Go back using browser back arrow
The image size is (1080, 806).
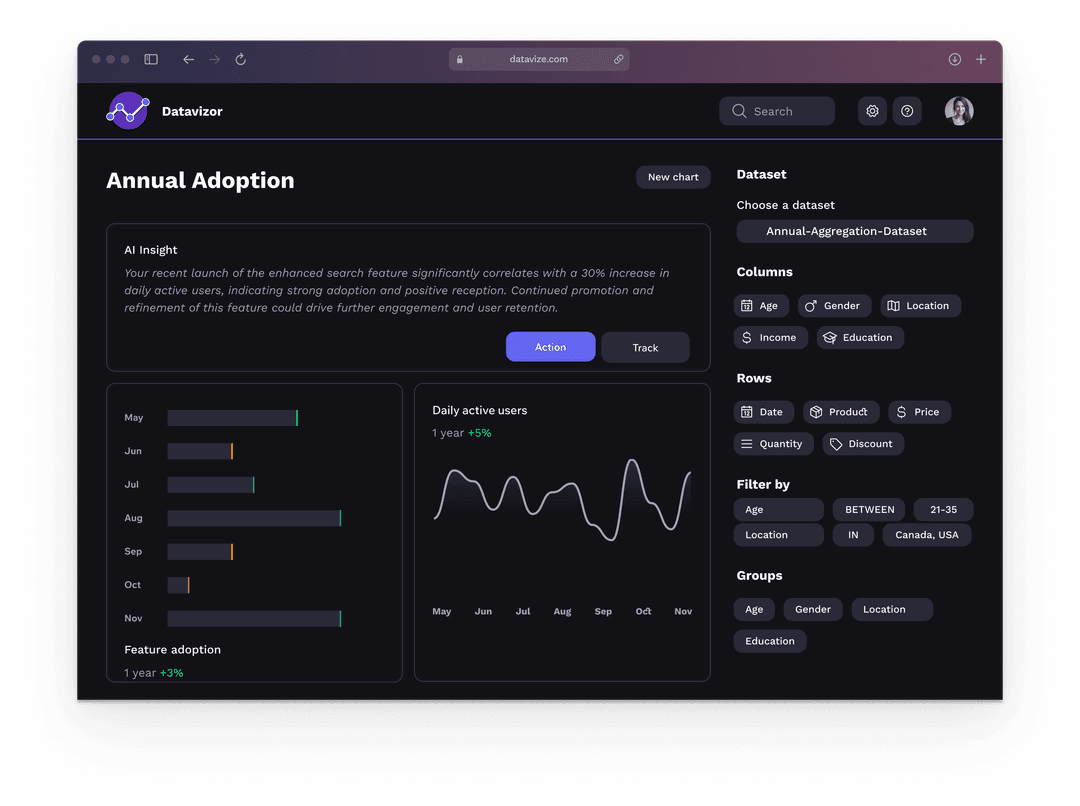click(x=188, y=60)
